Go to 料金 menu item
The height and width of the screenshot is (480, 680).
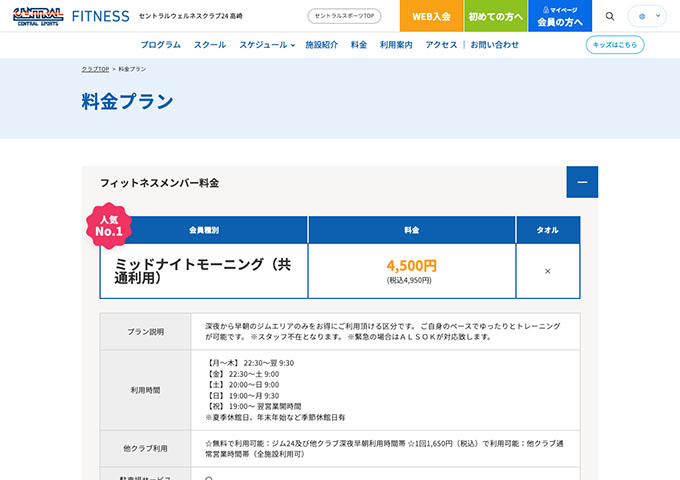click(x=359, y=45)
